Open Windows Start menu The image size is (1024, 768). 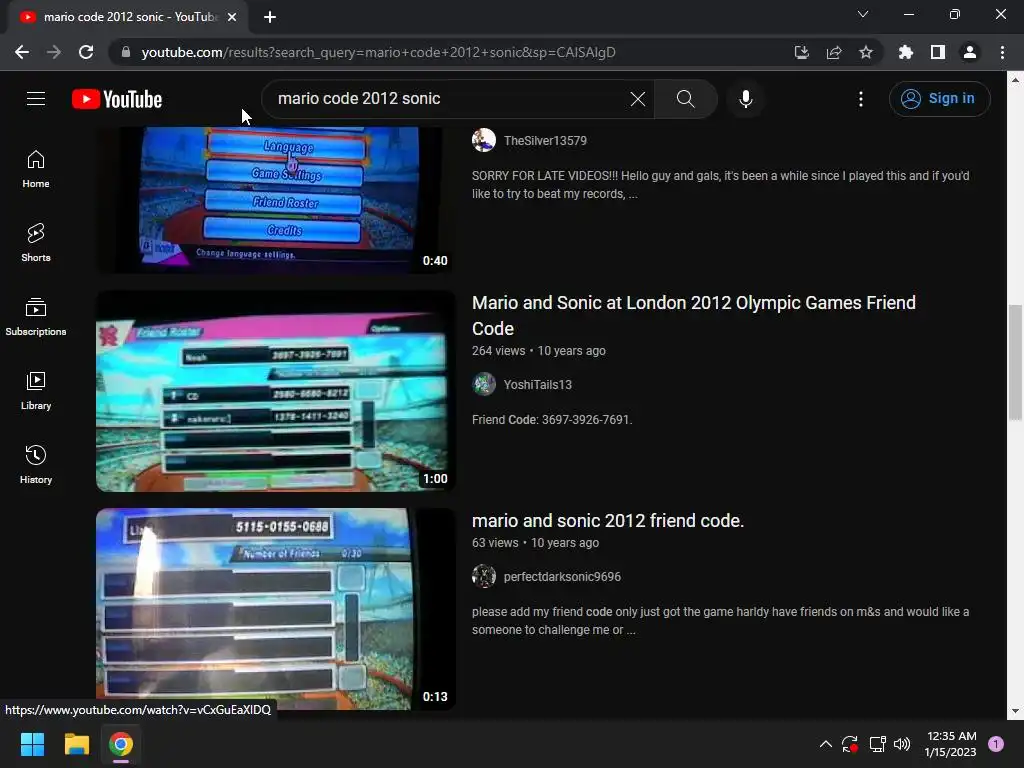(x=33, y=744)
